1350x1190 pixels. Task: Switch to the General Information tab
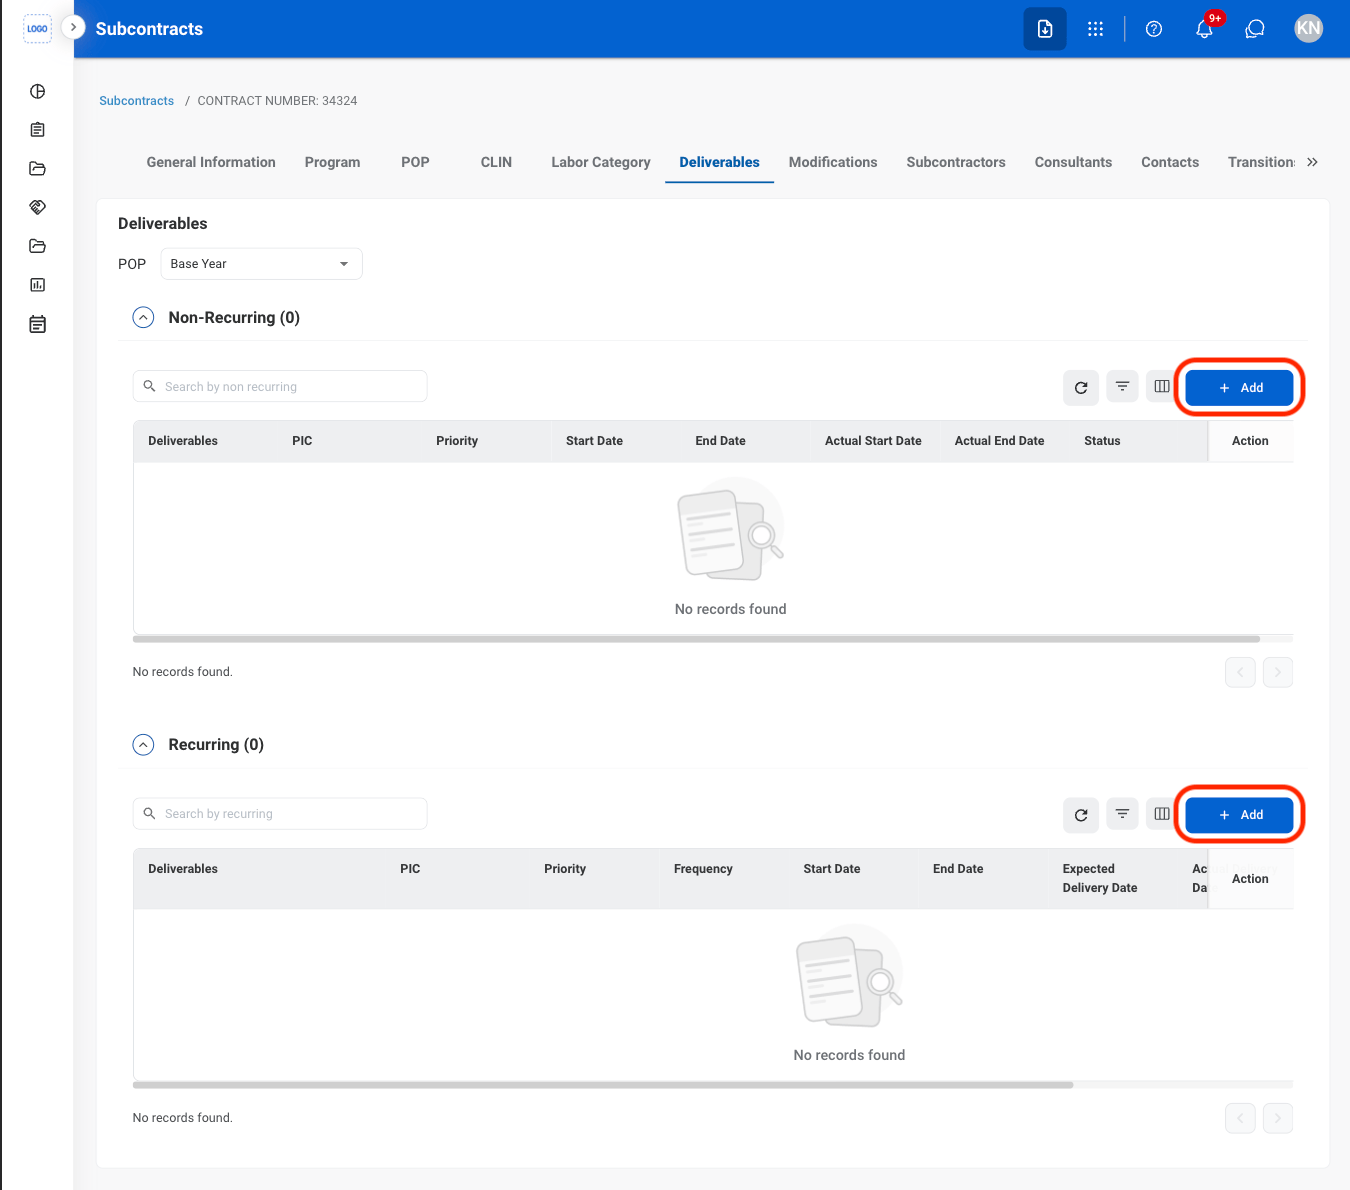click(211, 162)
